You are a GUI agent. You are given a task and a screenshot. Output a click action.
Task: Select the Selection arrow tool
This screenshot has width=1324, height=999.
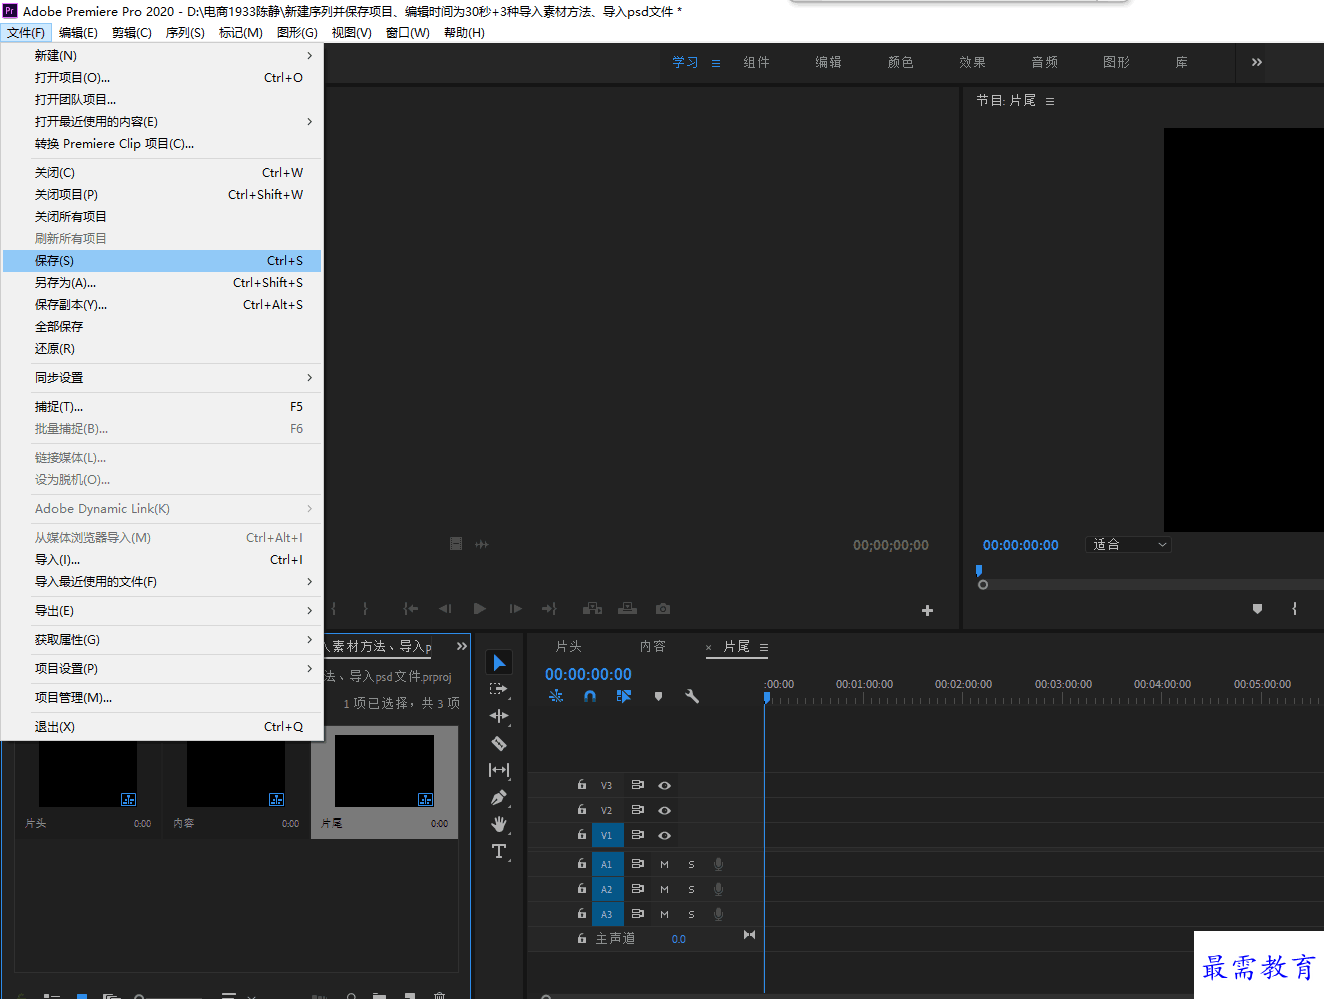(499, 663)
